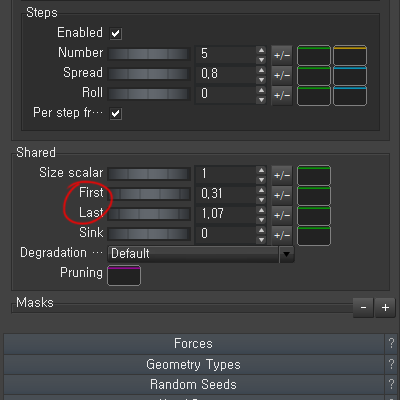Screen dimensions: 400x400
Task: Open the green curve box for Size scalar
Action: point(314,176)
